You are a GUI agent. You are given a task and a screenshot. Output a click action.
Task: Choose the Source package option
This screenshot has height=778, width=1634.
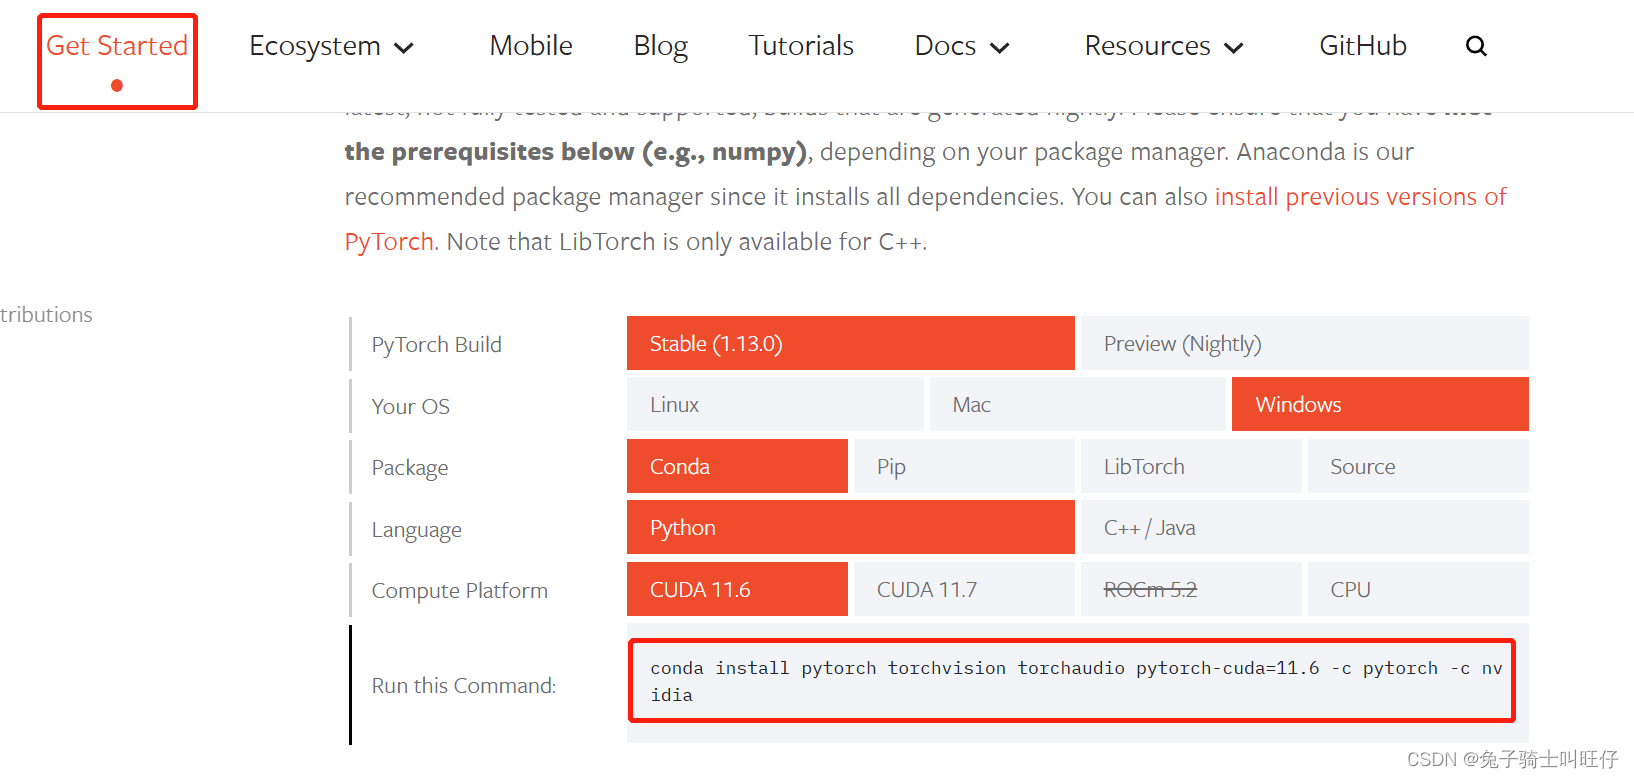1417,467
